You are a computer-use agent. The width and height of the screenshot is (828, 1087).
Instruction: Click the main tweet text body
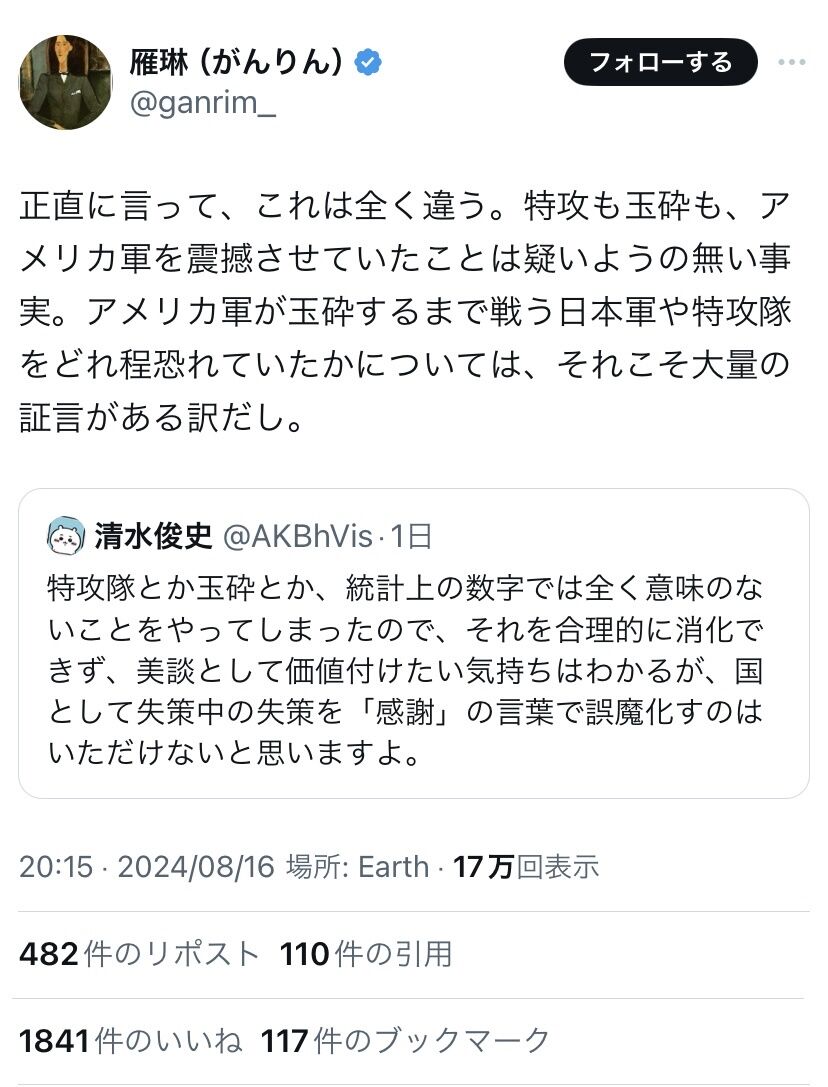[405, 311]
